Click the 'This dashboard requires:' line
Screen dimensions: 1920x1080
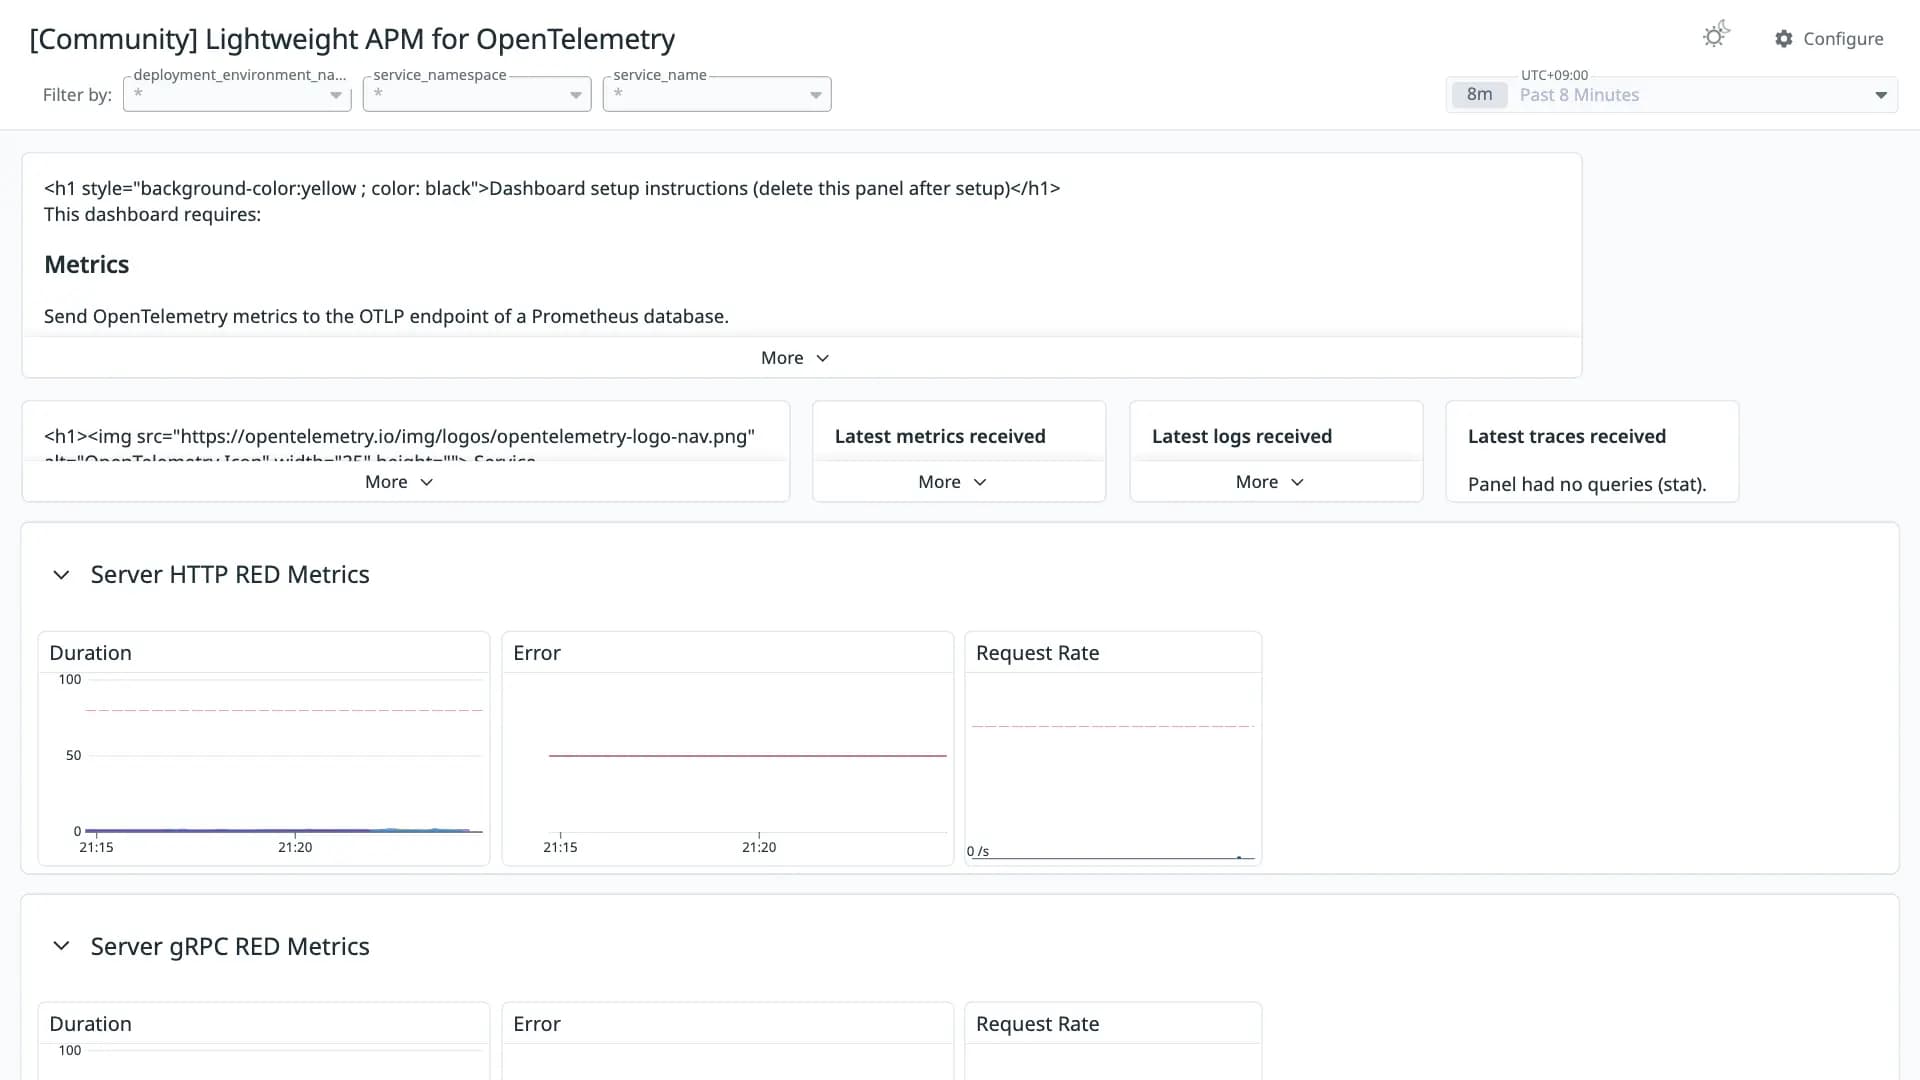coord(152,214)
